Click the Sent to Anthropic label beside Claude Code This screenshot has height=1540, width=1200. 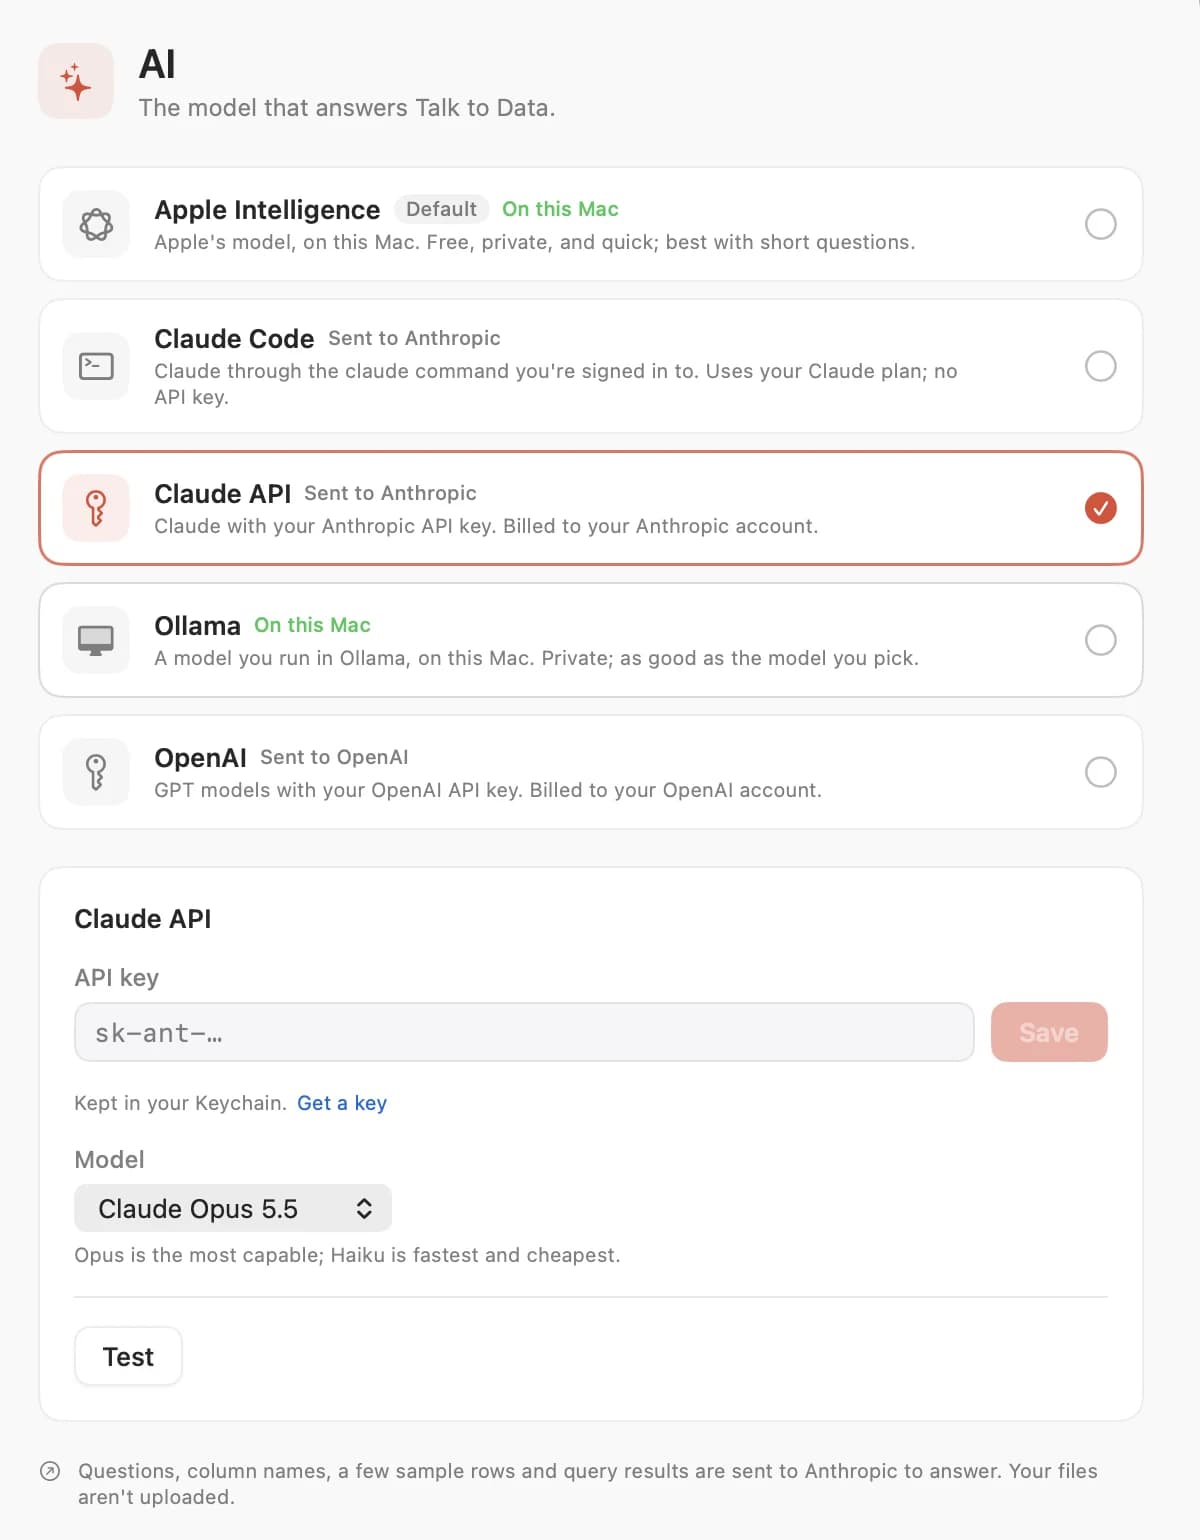click(x=414, y=338)
